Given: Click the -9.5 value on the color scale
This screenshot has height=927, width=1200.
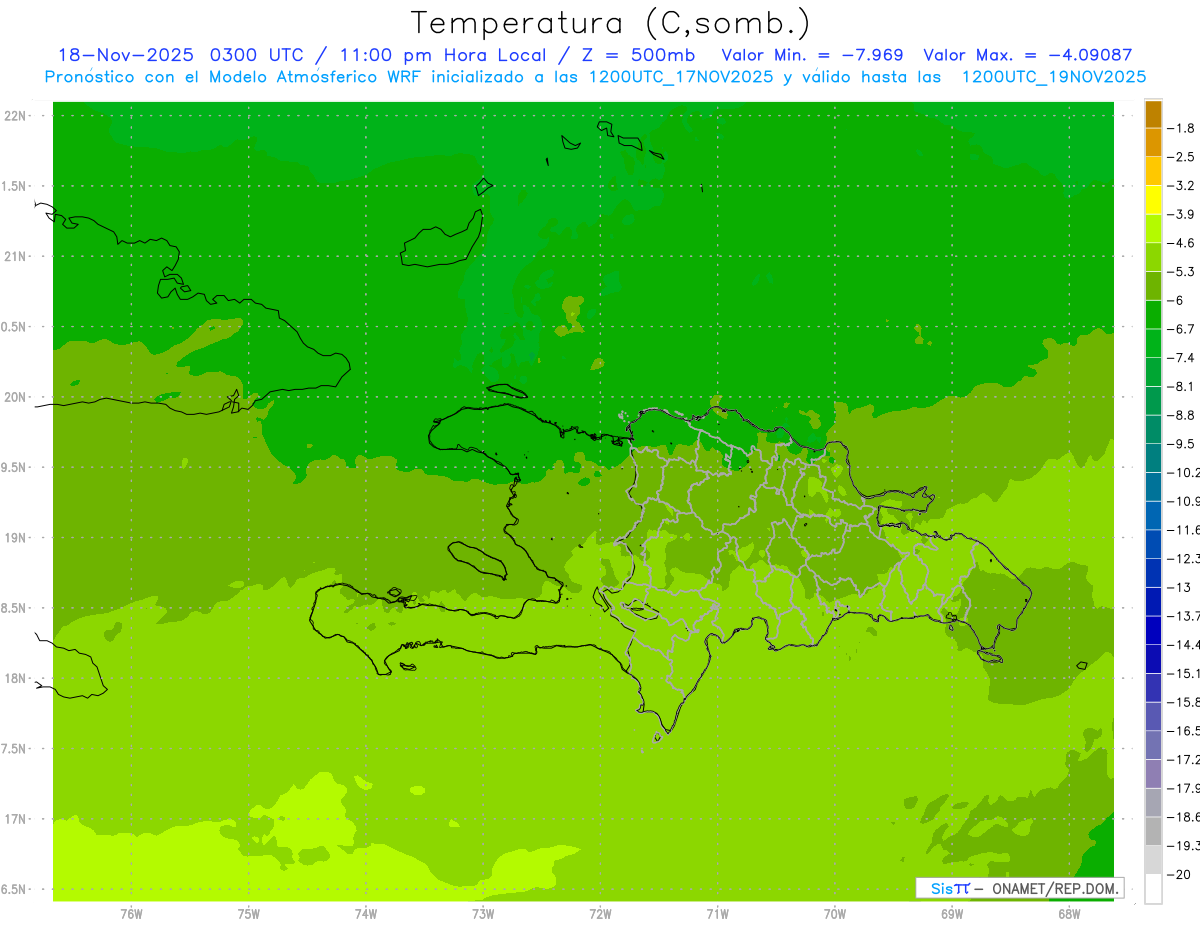Looking at the screenshot, I should tap(1181, 444).
